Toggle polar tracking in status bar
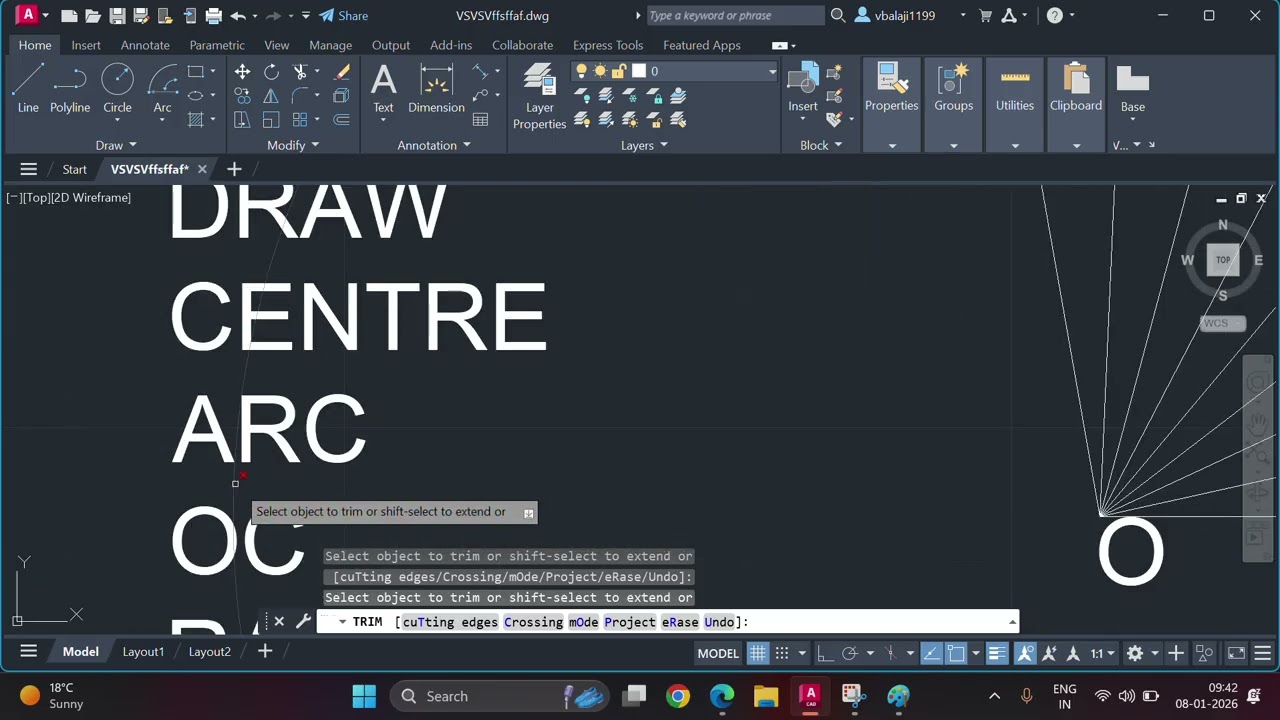Screen dimensions: 1280x720 [x=850, y=653]
